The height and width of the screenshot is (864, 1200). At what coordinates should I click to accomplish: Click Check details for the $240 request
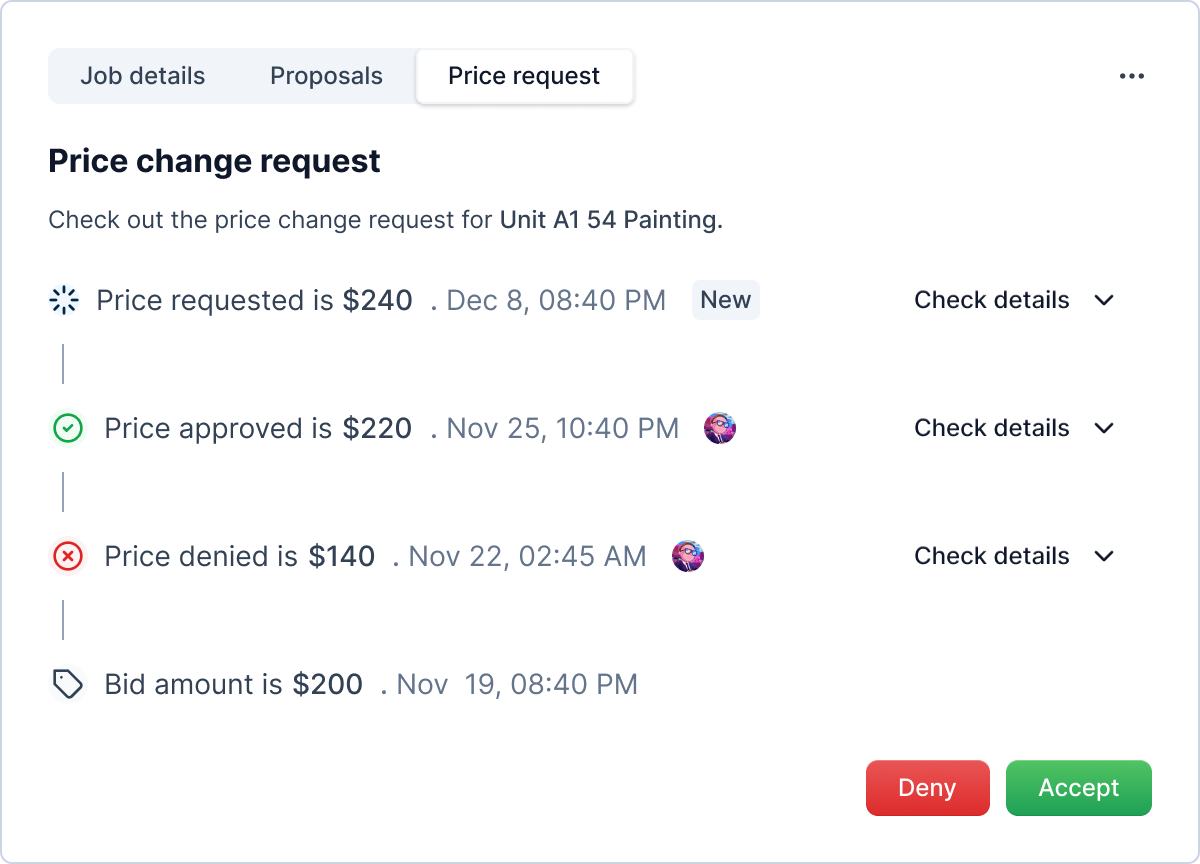(x=991, y=300)
